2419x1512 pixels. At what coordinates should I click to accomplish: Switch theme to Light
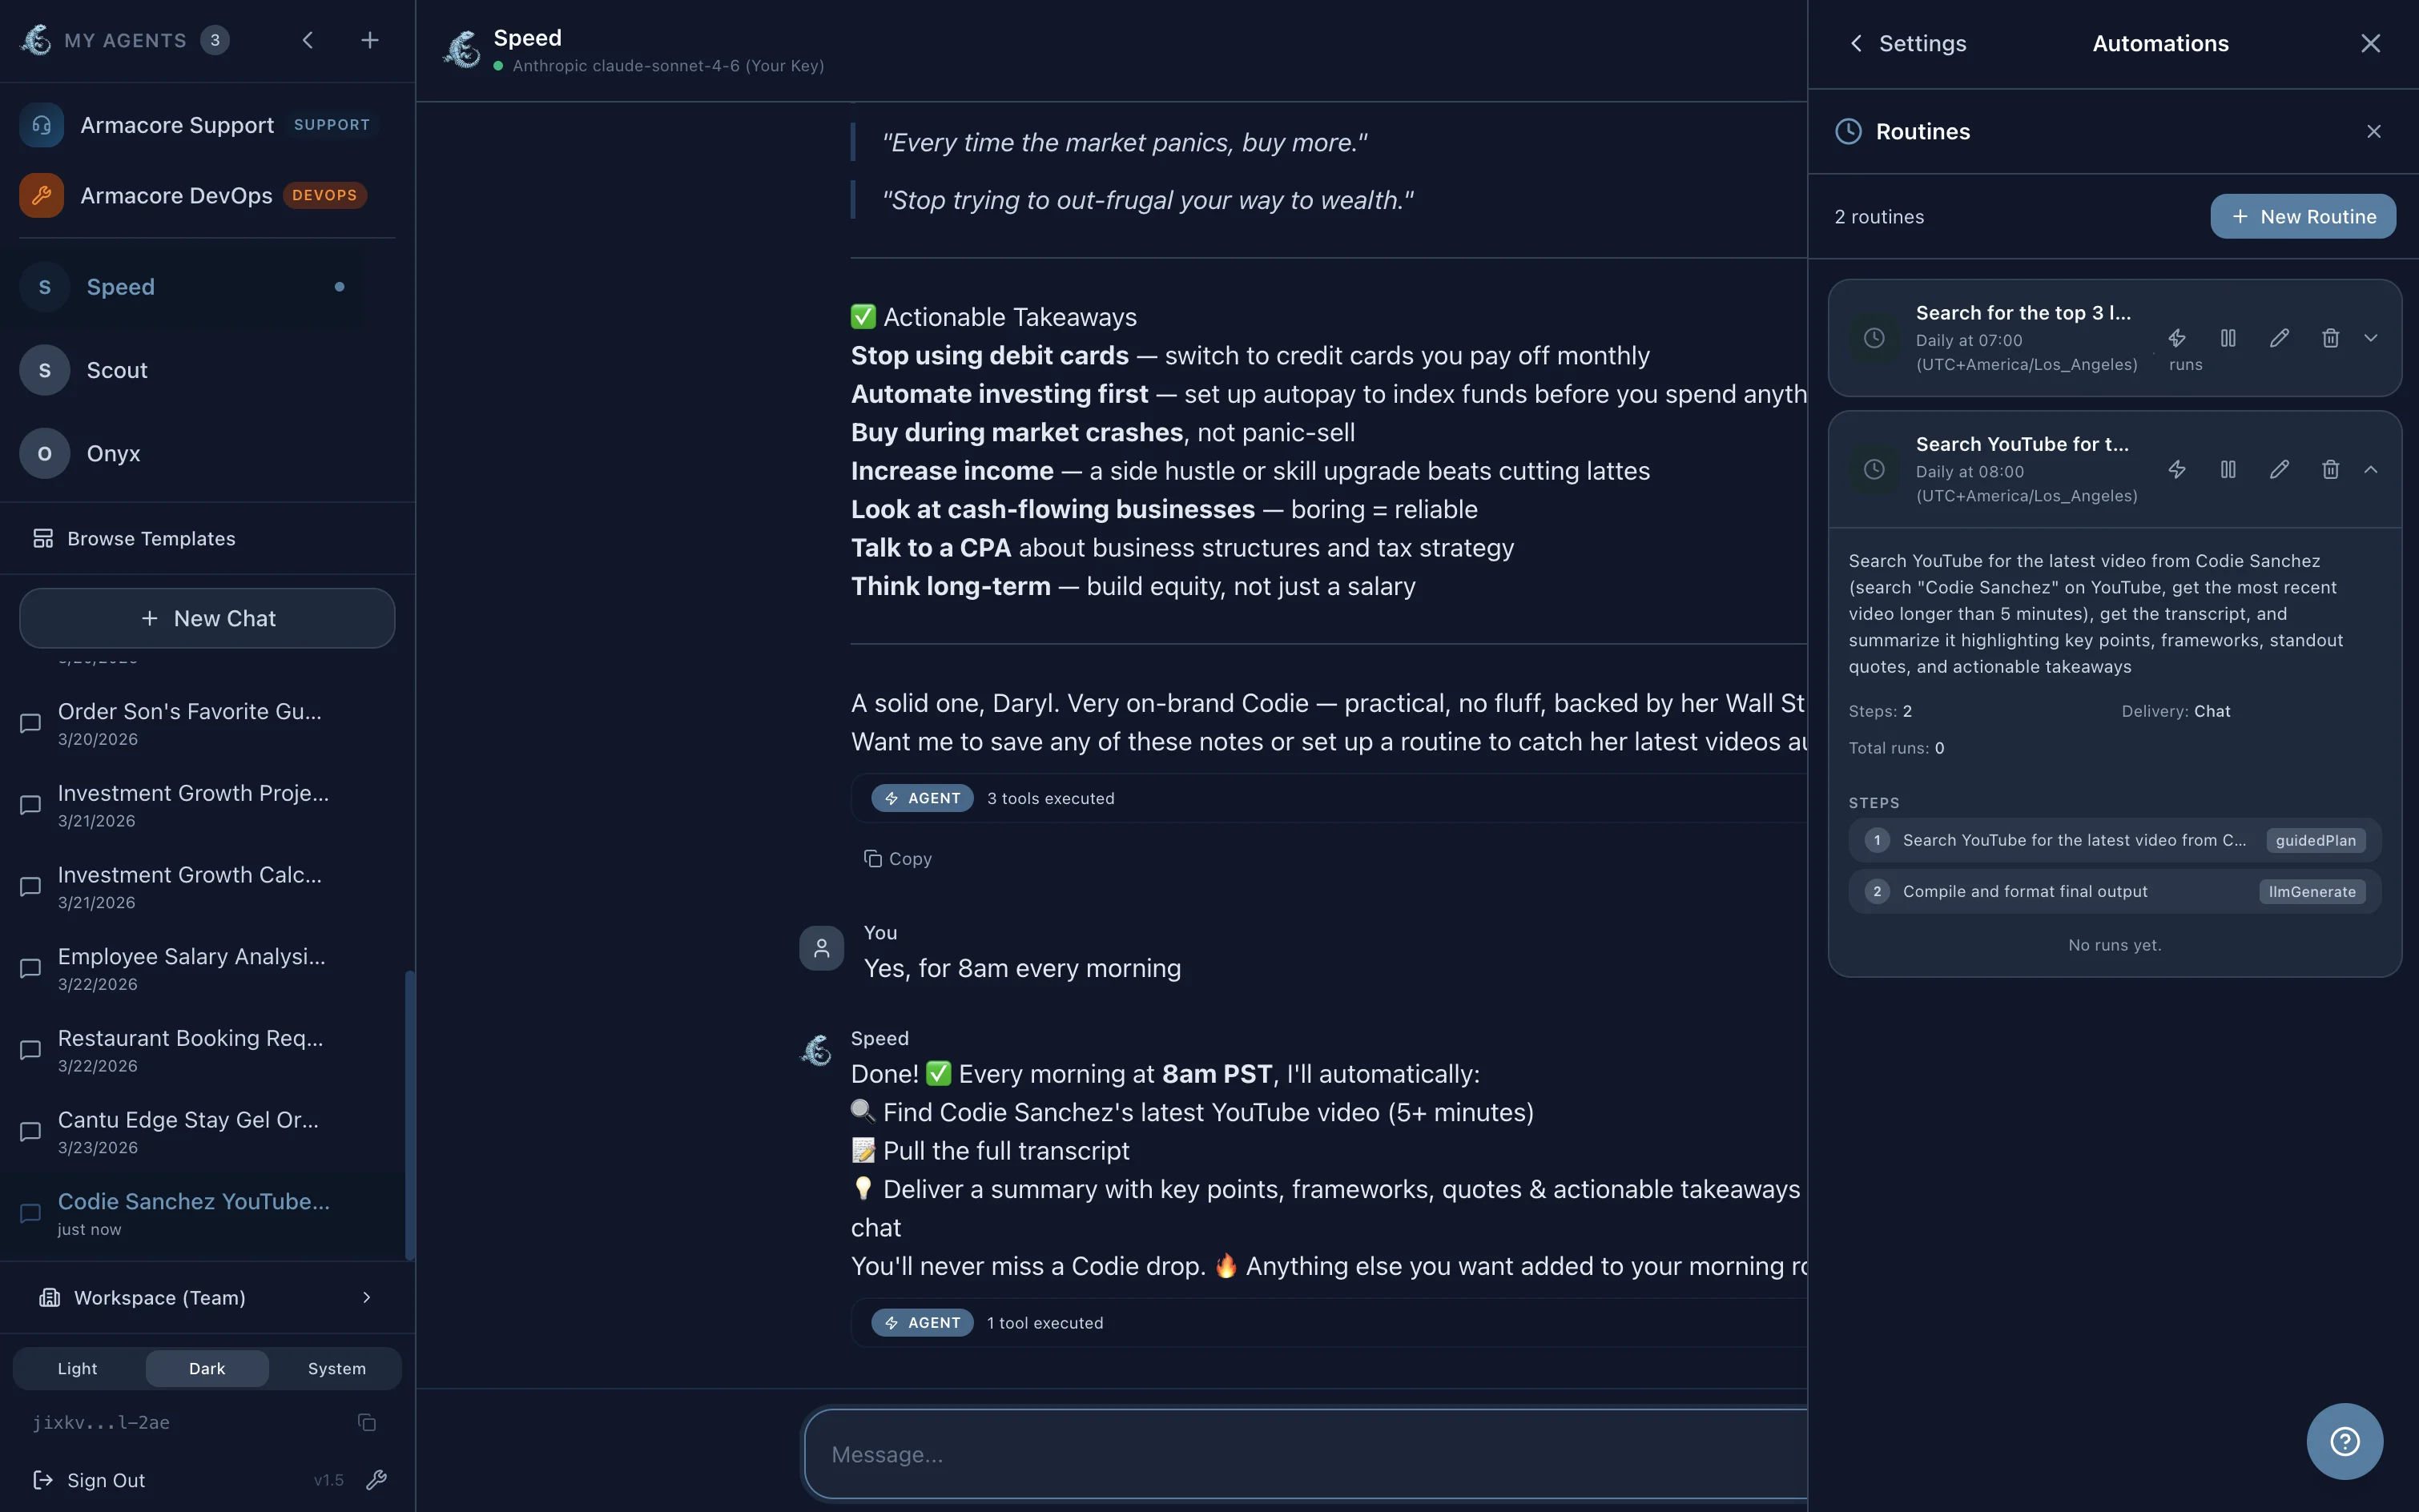click(x=77, y=1368)
